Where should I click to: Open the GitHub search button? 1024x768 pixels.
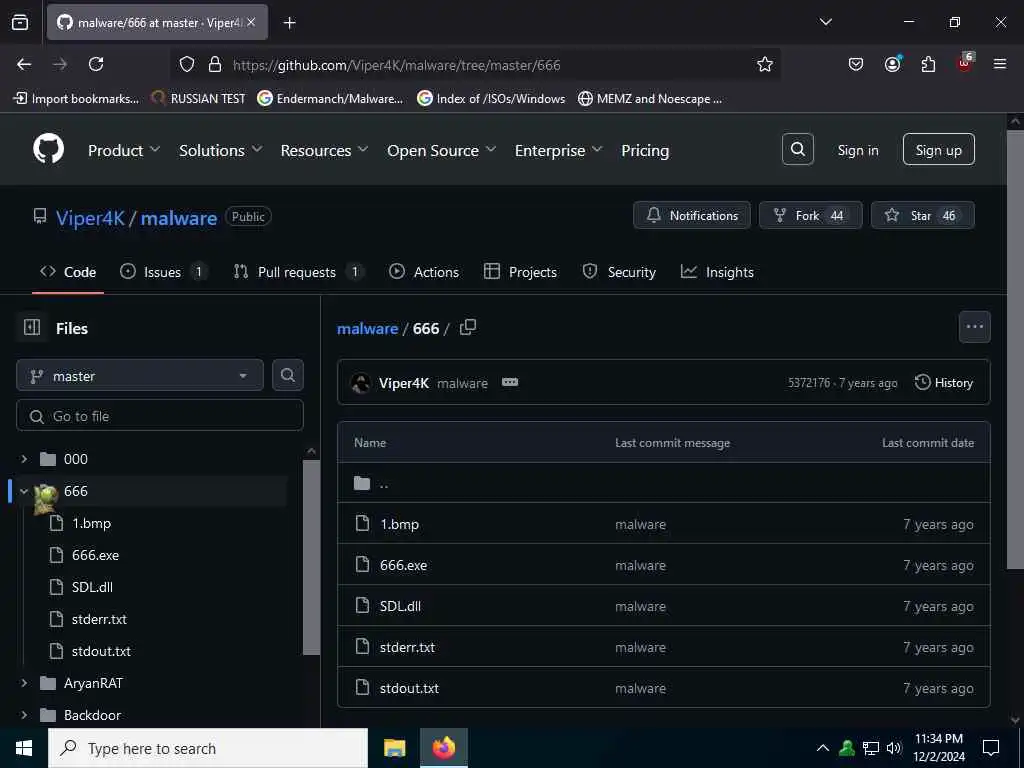tap(797, 150)
